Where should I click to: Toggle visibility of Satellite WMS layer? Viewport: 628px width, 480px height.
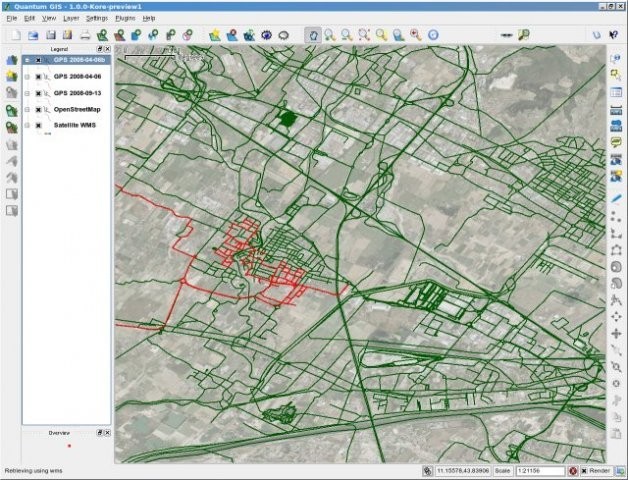38,125
